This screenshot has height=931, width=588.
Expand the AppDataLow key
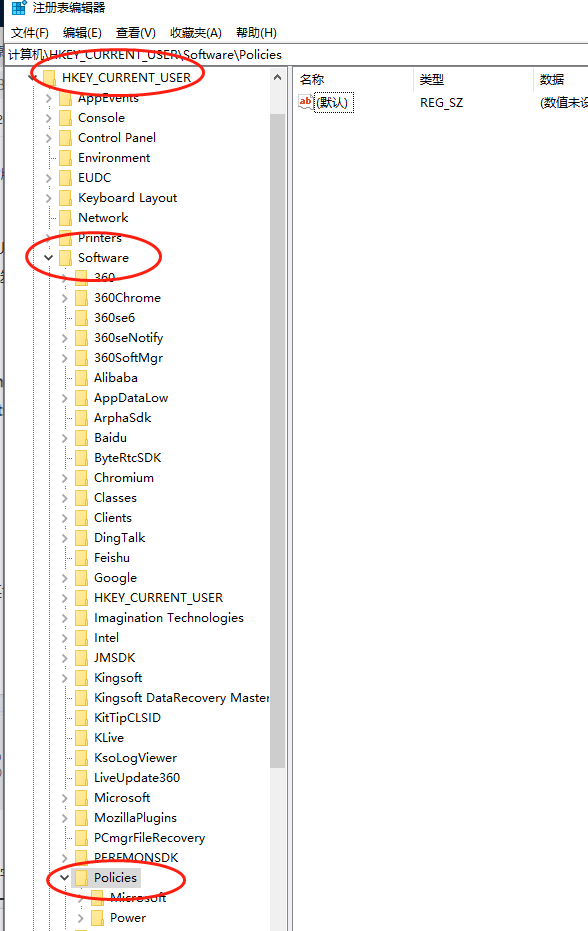pyautogui.click(x=64, y=398)
